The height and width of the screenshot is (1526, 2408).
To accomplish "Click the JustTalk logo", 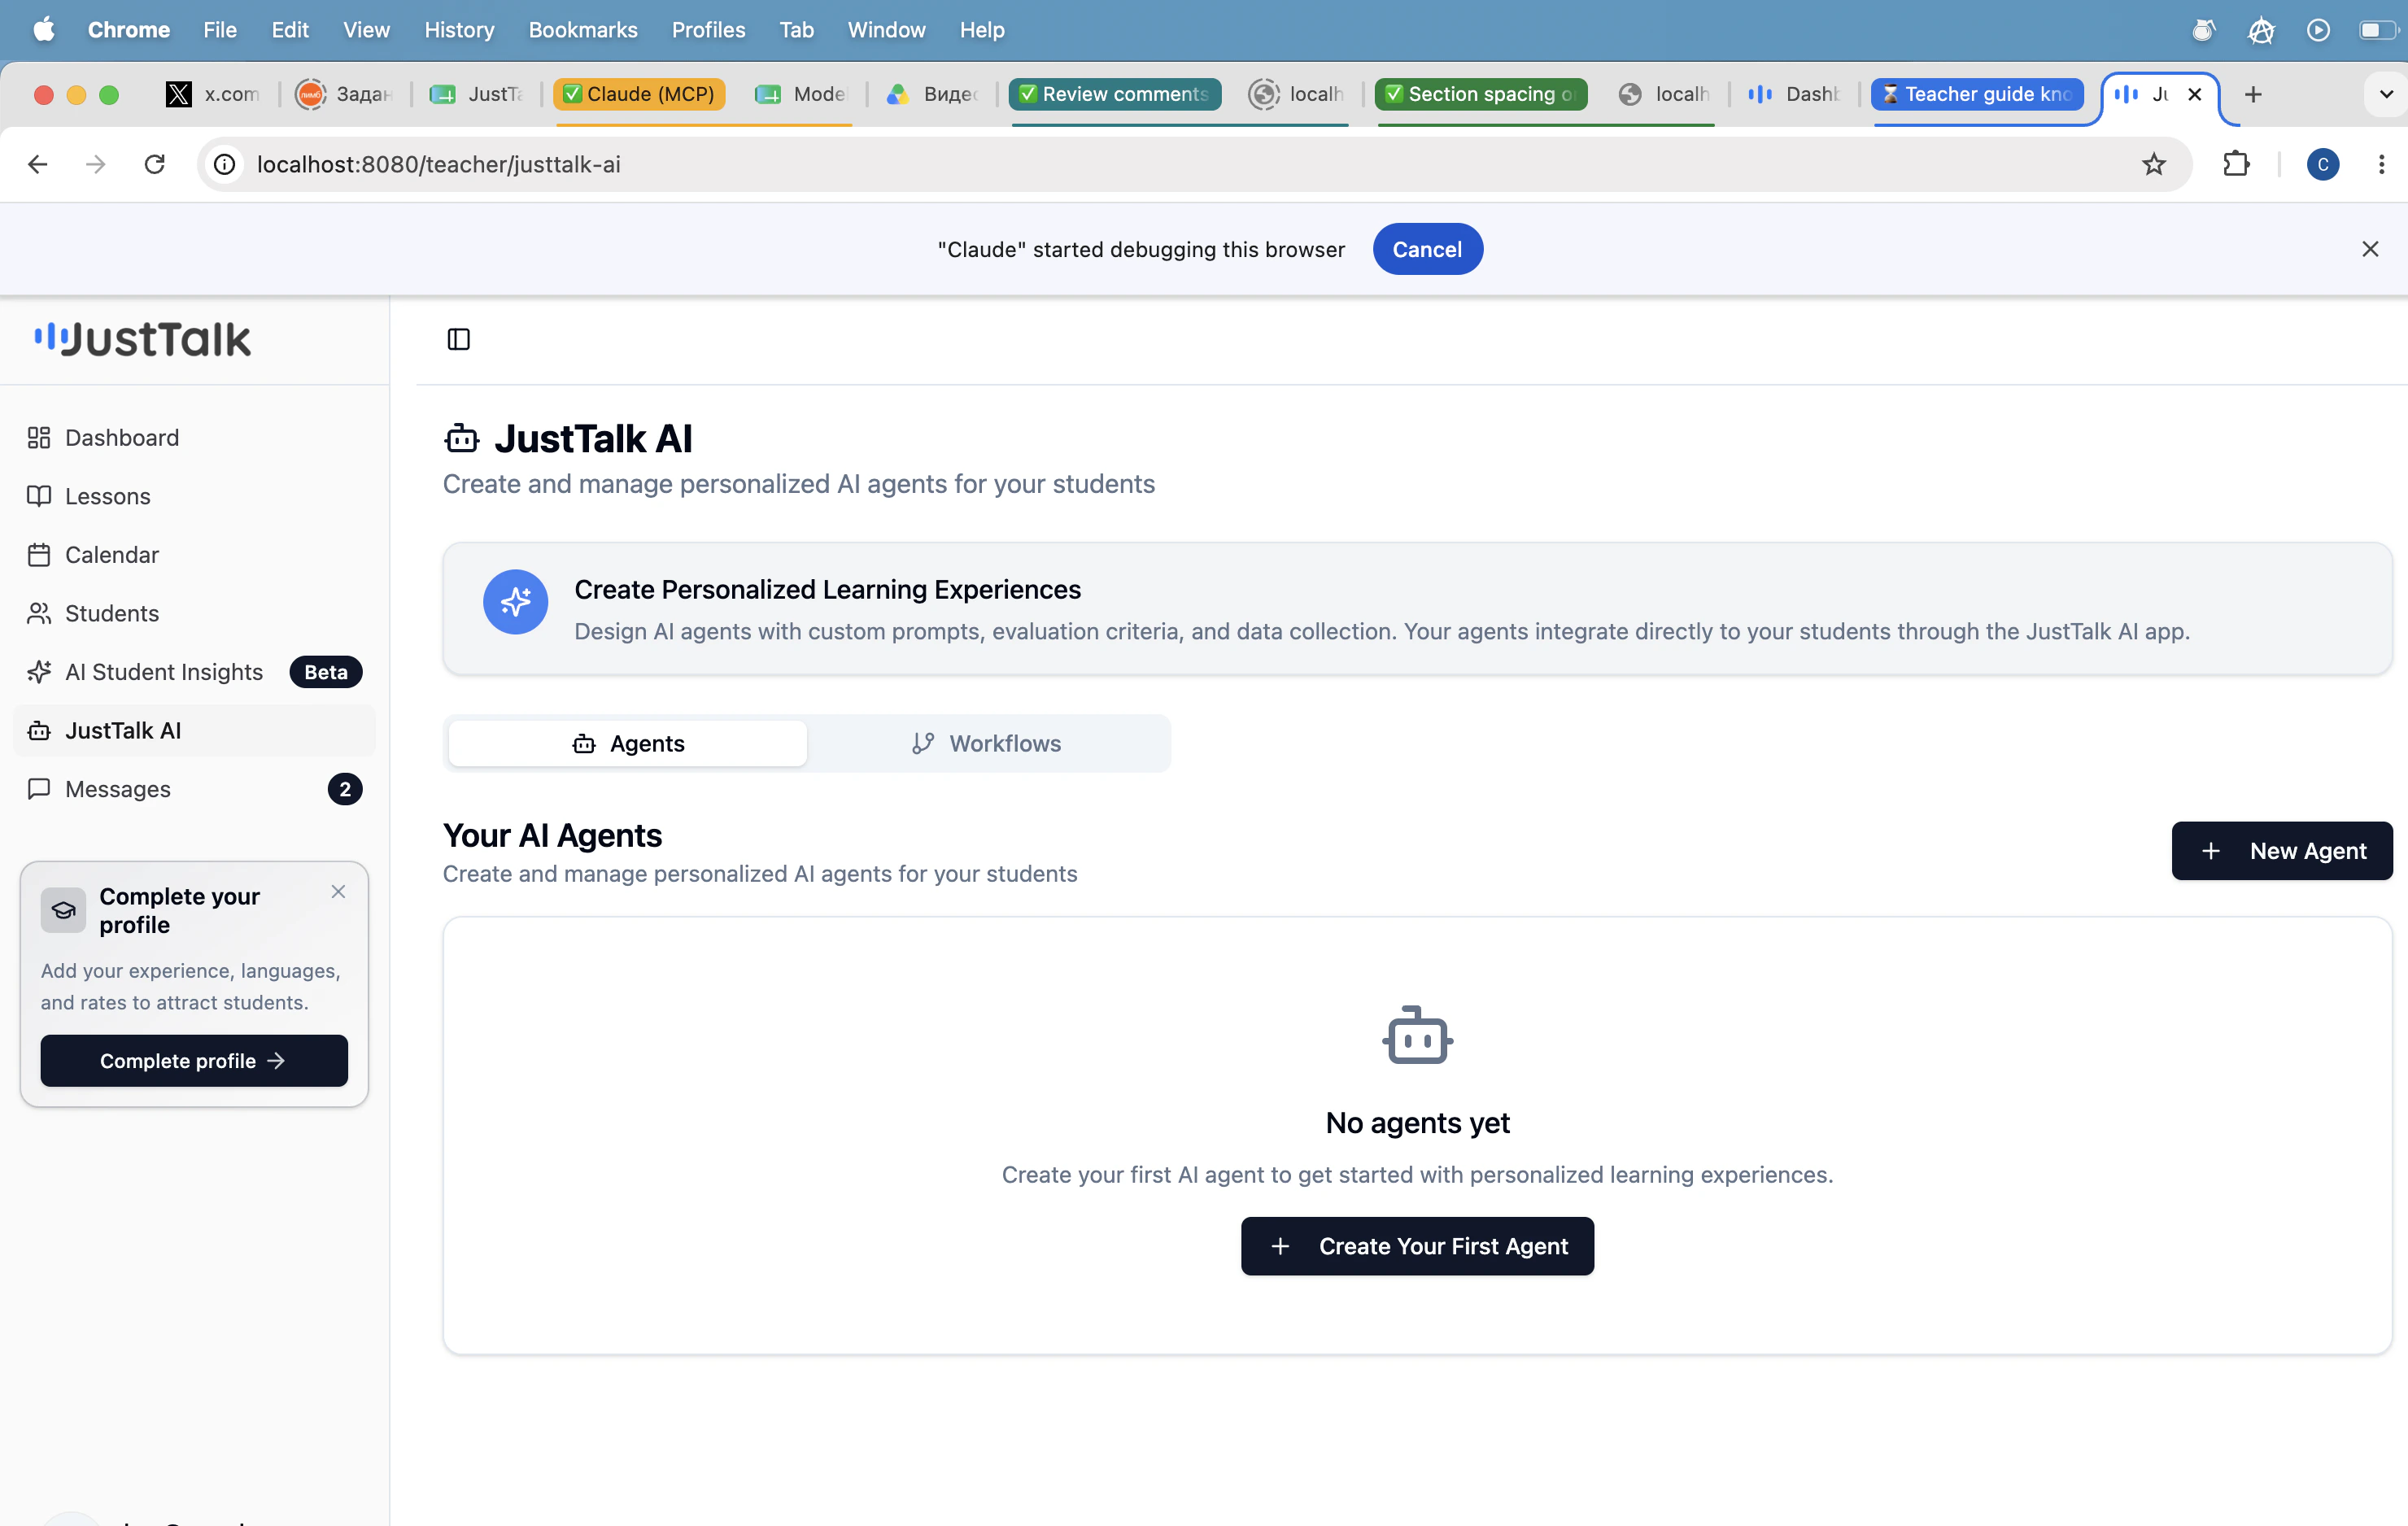I will click(x=143, y=339).
